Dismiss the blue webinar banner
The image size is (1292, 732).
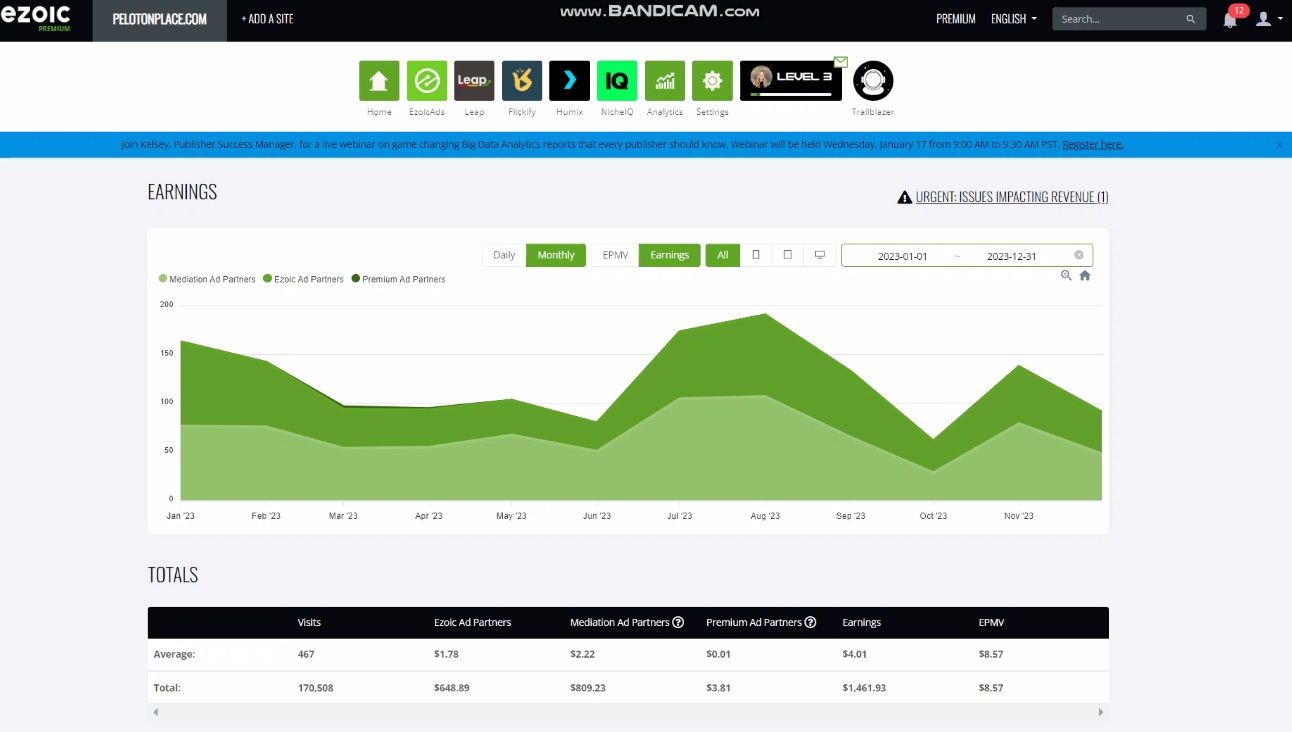[x=1279, y=145]
